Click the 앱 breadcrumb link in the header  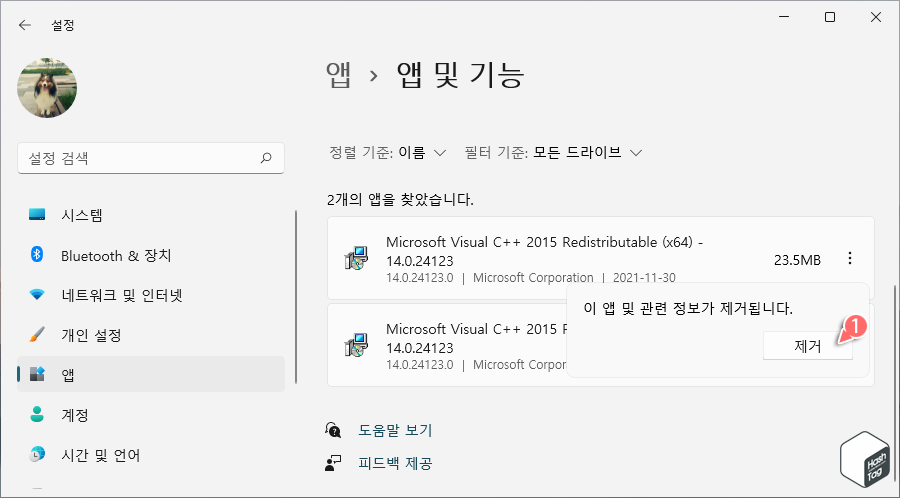(339, 75)
